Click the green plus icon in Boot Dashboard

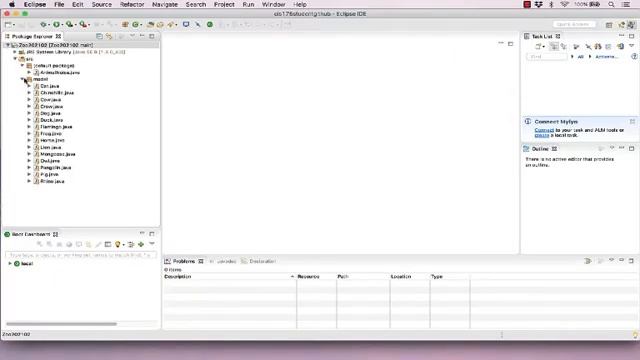(141, 244)
